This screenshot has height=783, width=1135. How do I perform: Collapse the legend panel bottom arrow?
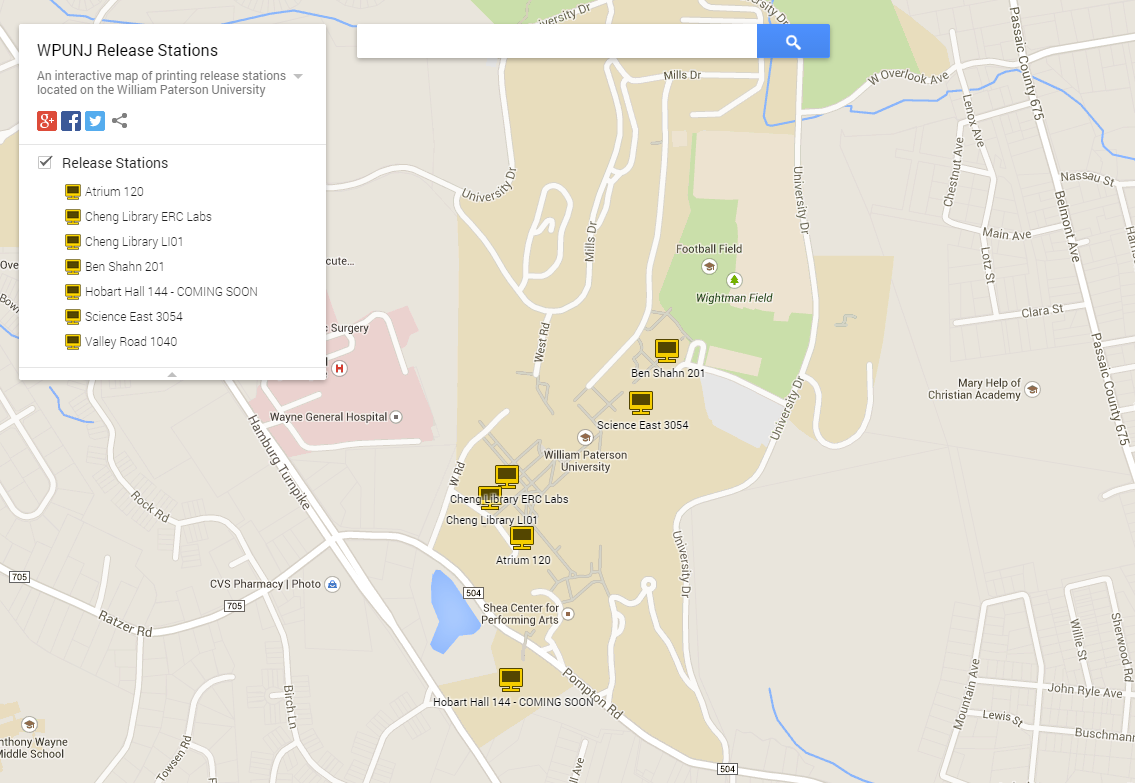pos(172,374)
